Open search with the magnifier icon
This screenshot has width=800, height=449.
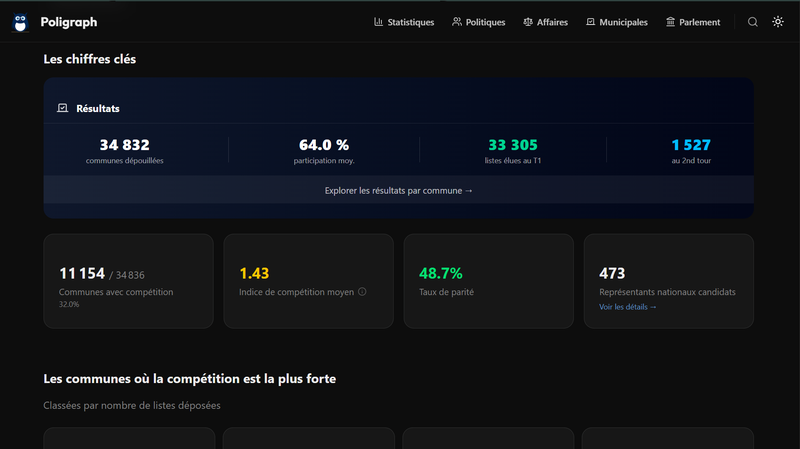(753, 22)
